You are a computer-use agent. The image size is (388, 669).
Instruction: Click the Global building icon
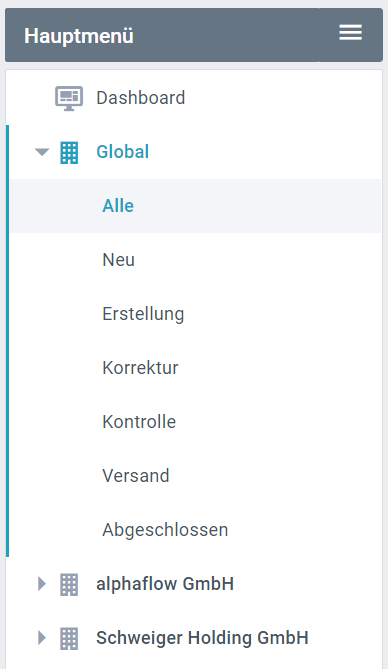69,152
